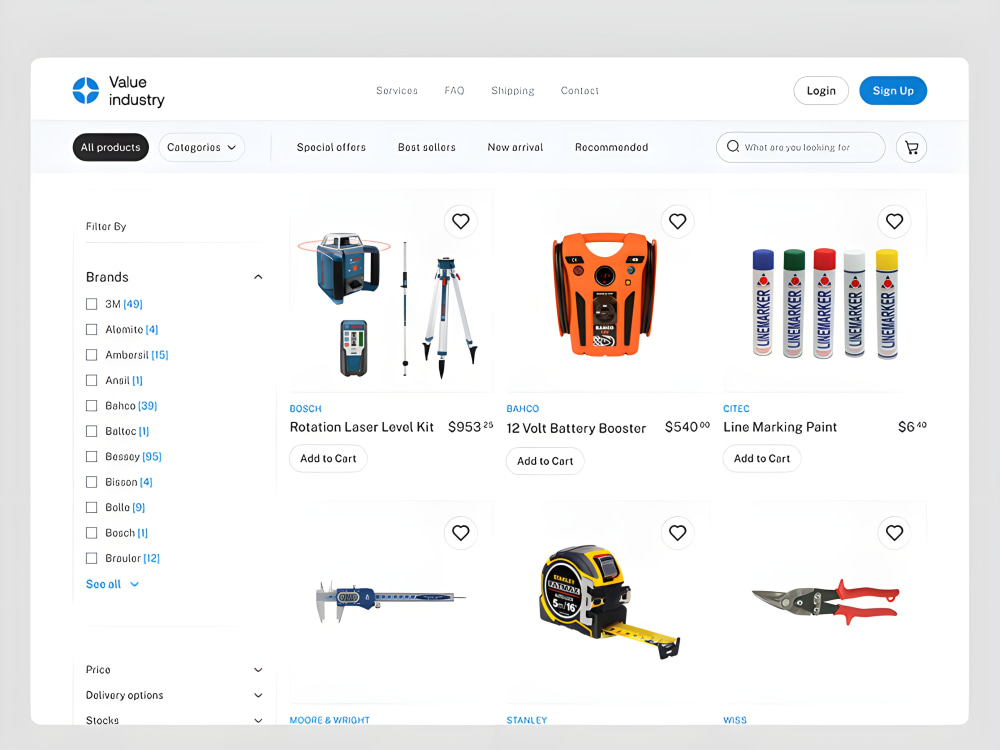This screenshot has width=1000, height=750.
Task: Expand the Price filter section
Action: point(258,670)
